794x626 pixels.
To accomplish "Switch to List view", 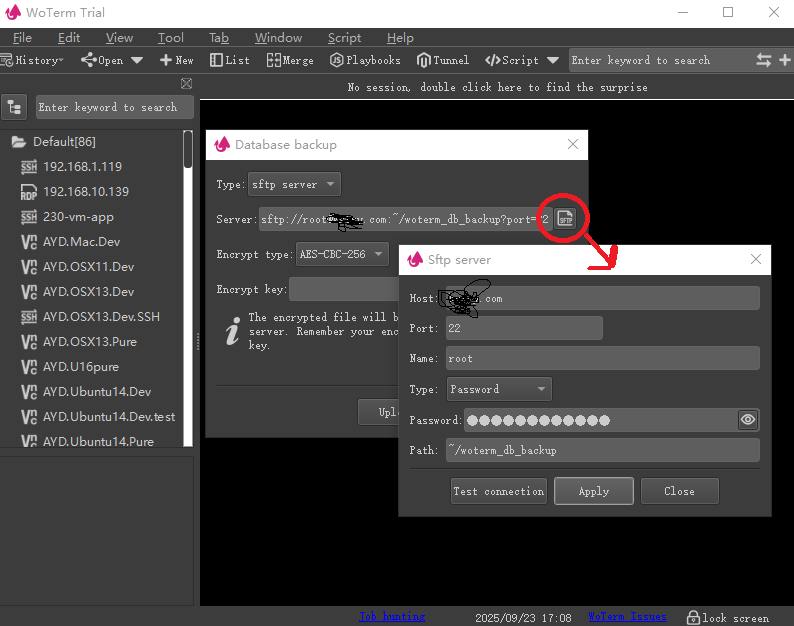I will click(230, 60).
